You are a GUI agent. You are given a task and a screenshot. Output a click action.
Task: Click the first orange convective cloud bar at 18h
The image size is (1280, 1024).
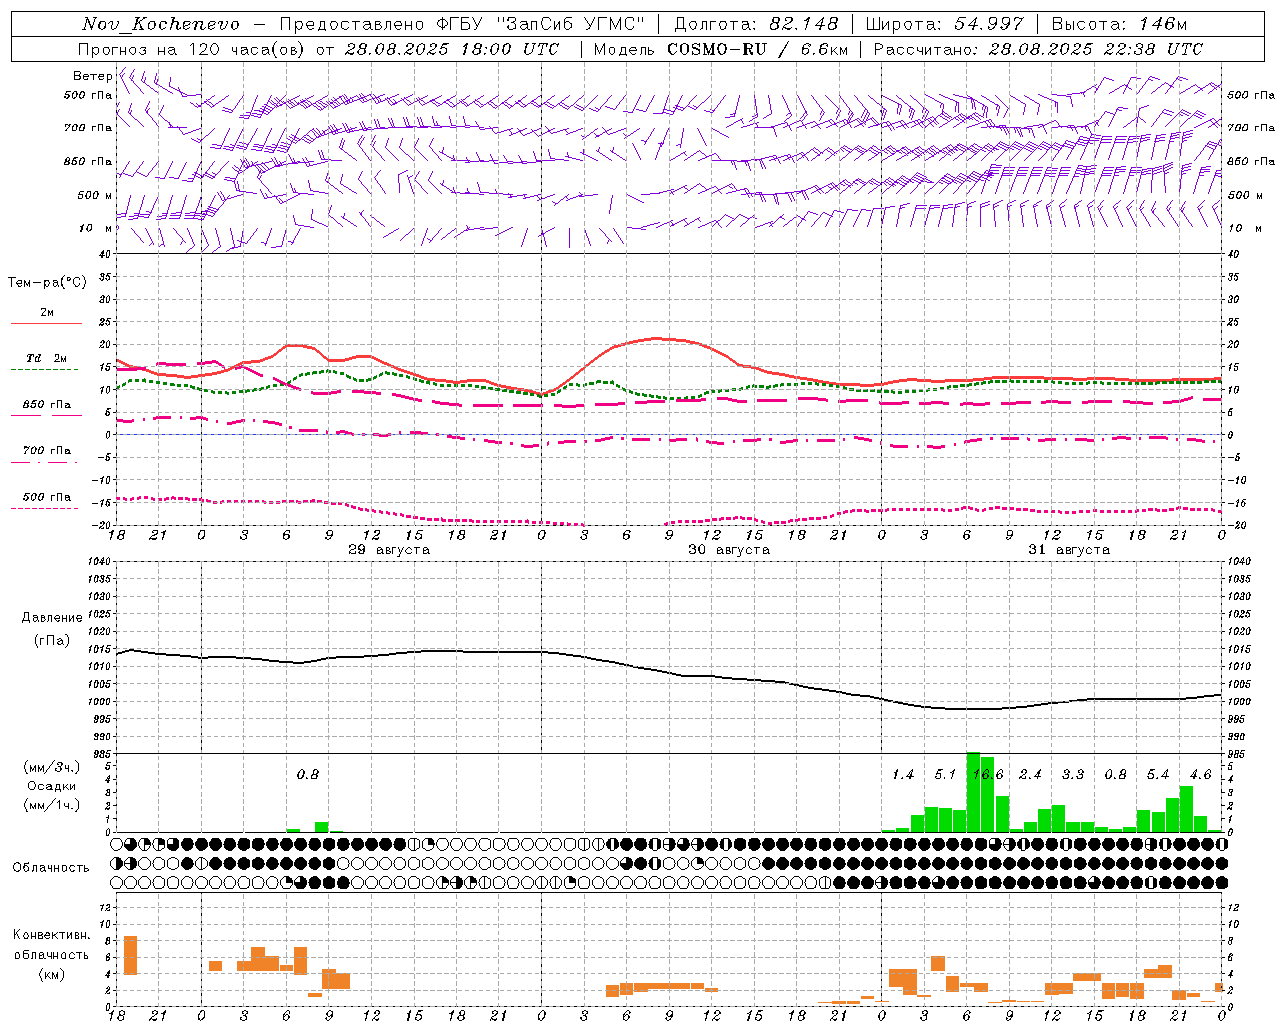(x=130, y=955)
